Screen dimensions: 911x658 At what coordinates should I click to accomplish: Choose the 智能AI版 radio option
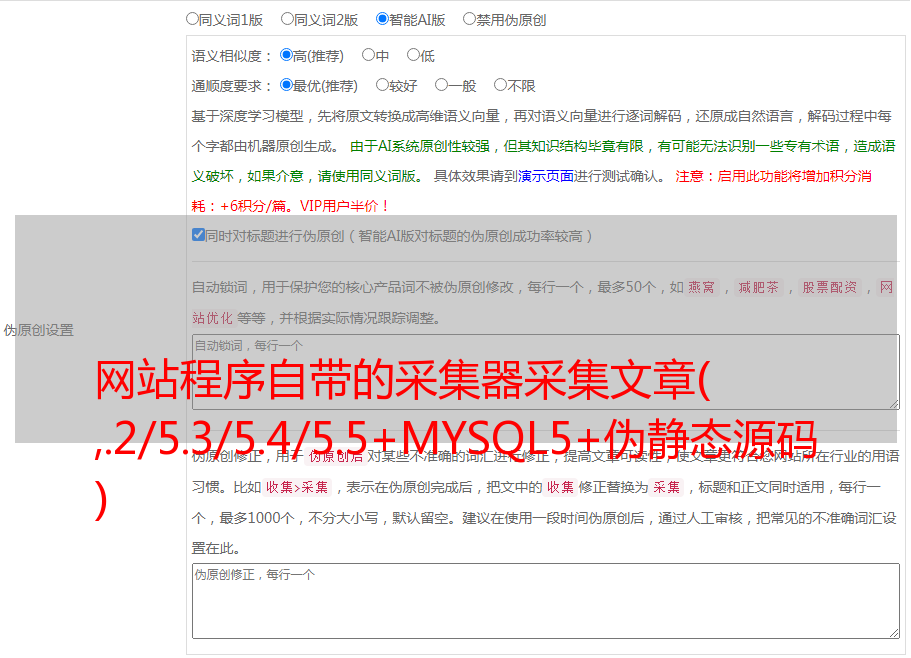[x=382, y=19]
